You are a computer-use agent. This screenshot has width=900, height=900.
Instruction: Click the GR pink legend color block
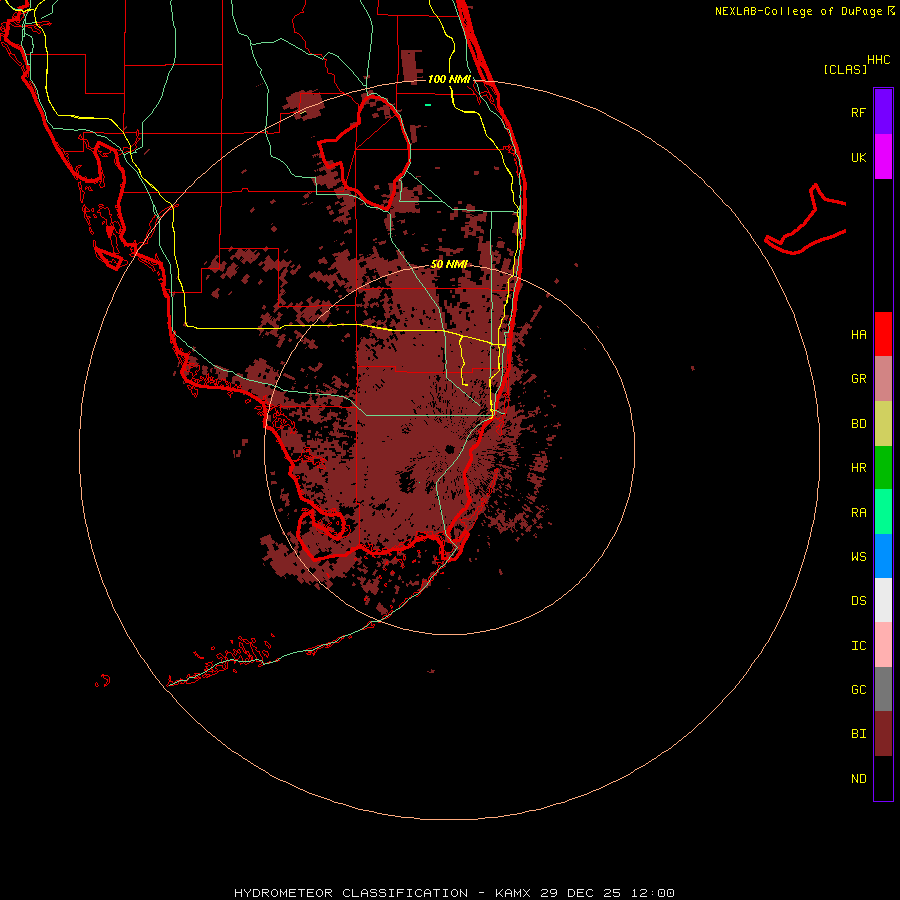pos(883,379)
